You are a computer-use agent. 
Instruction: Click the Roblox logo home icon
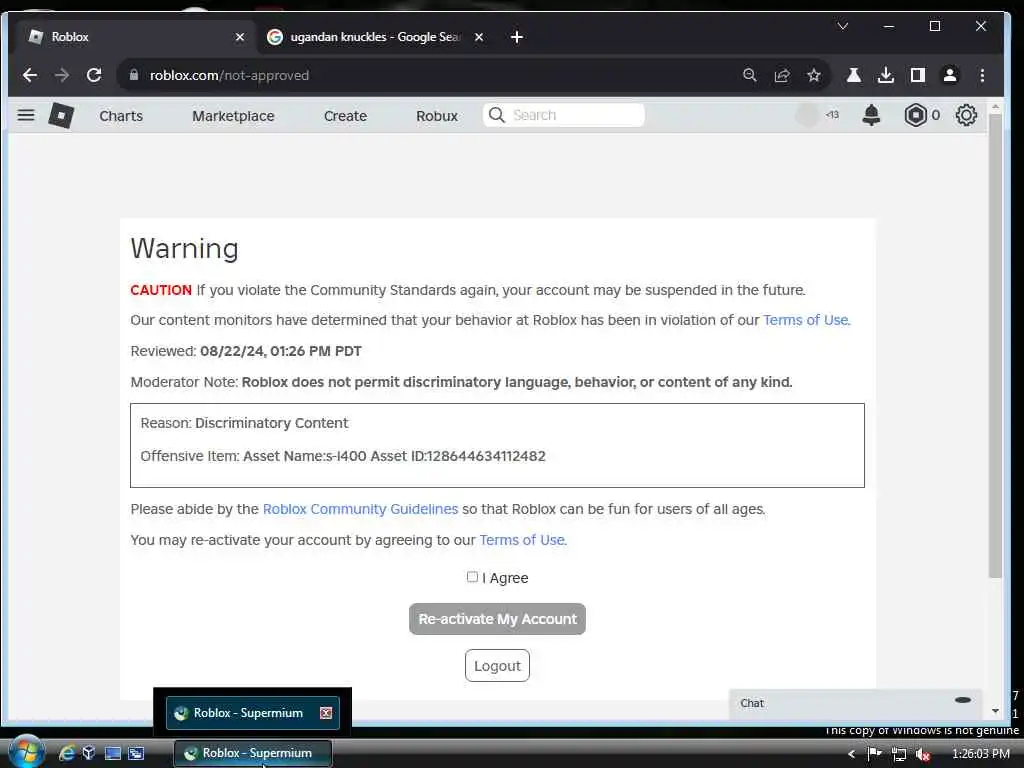61,116
